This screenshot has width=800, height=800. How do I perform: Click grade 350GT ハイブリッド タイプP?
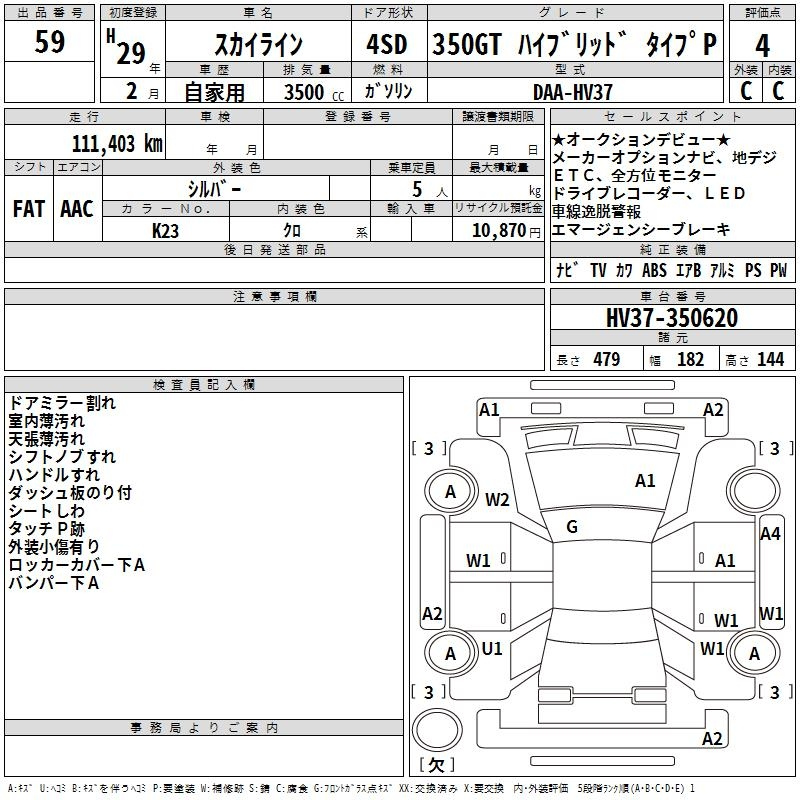coord(574,44)
